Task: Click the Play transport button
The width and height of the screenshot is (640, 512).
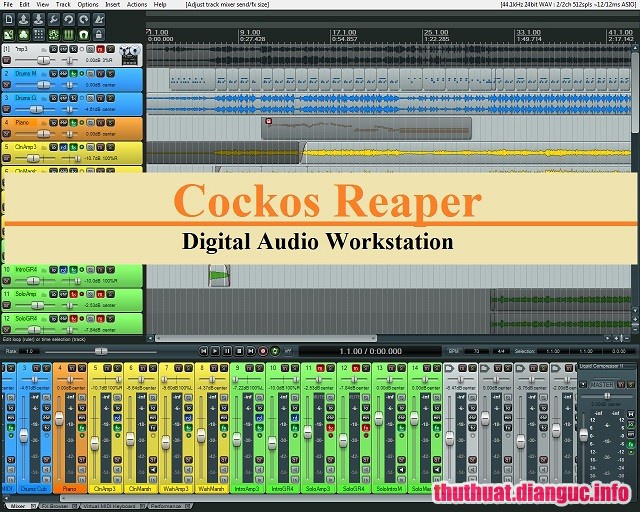Action: [x=215, y=351]
